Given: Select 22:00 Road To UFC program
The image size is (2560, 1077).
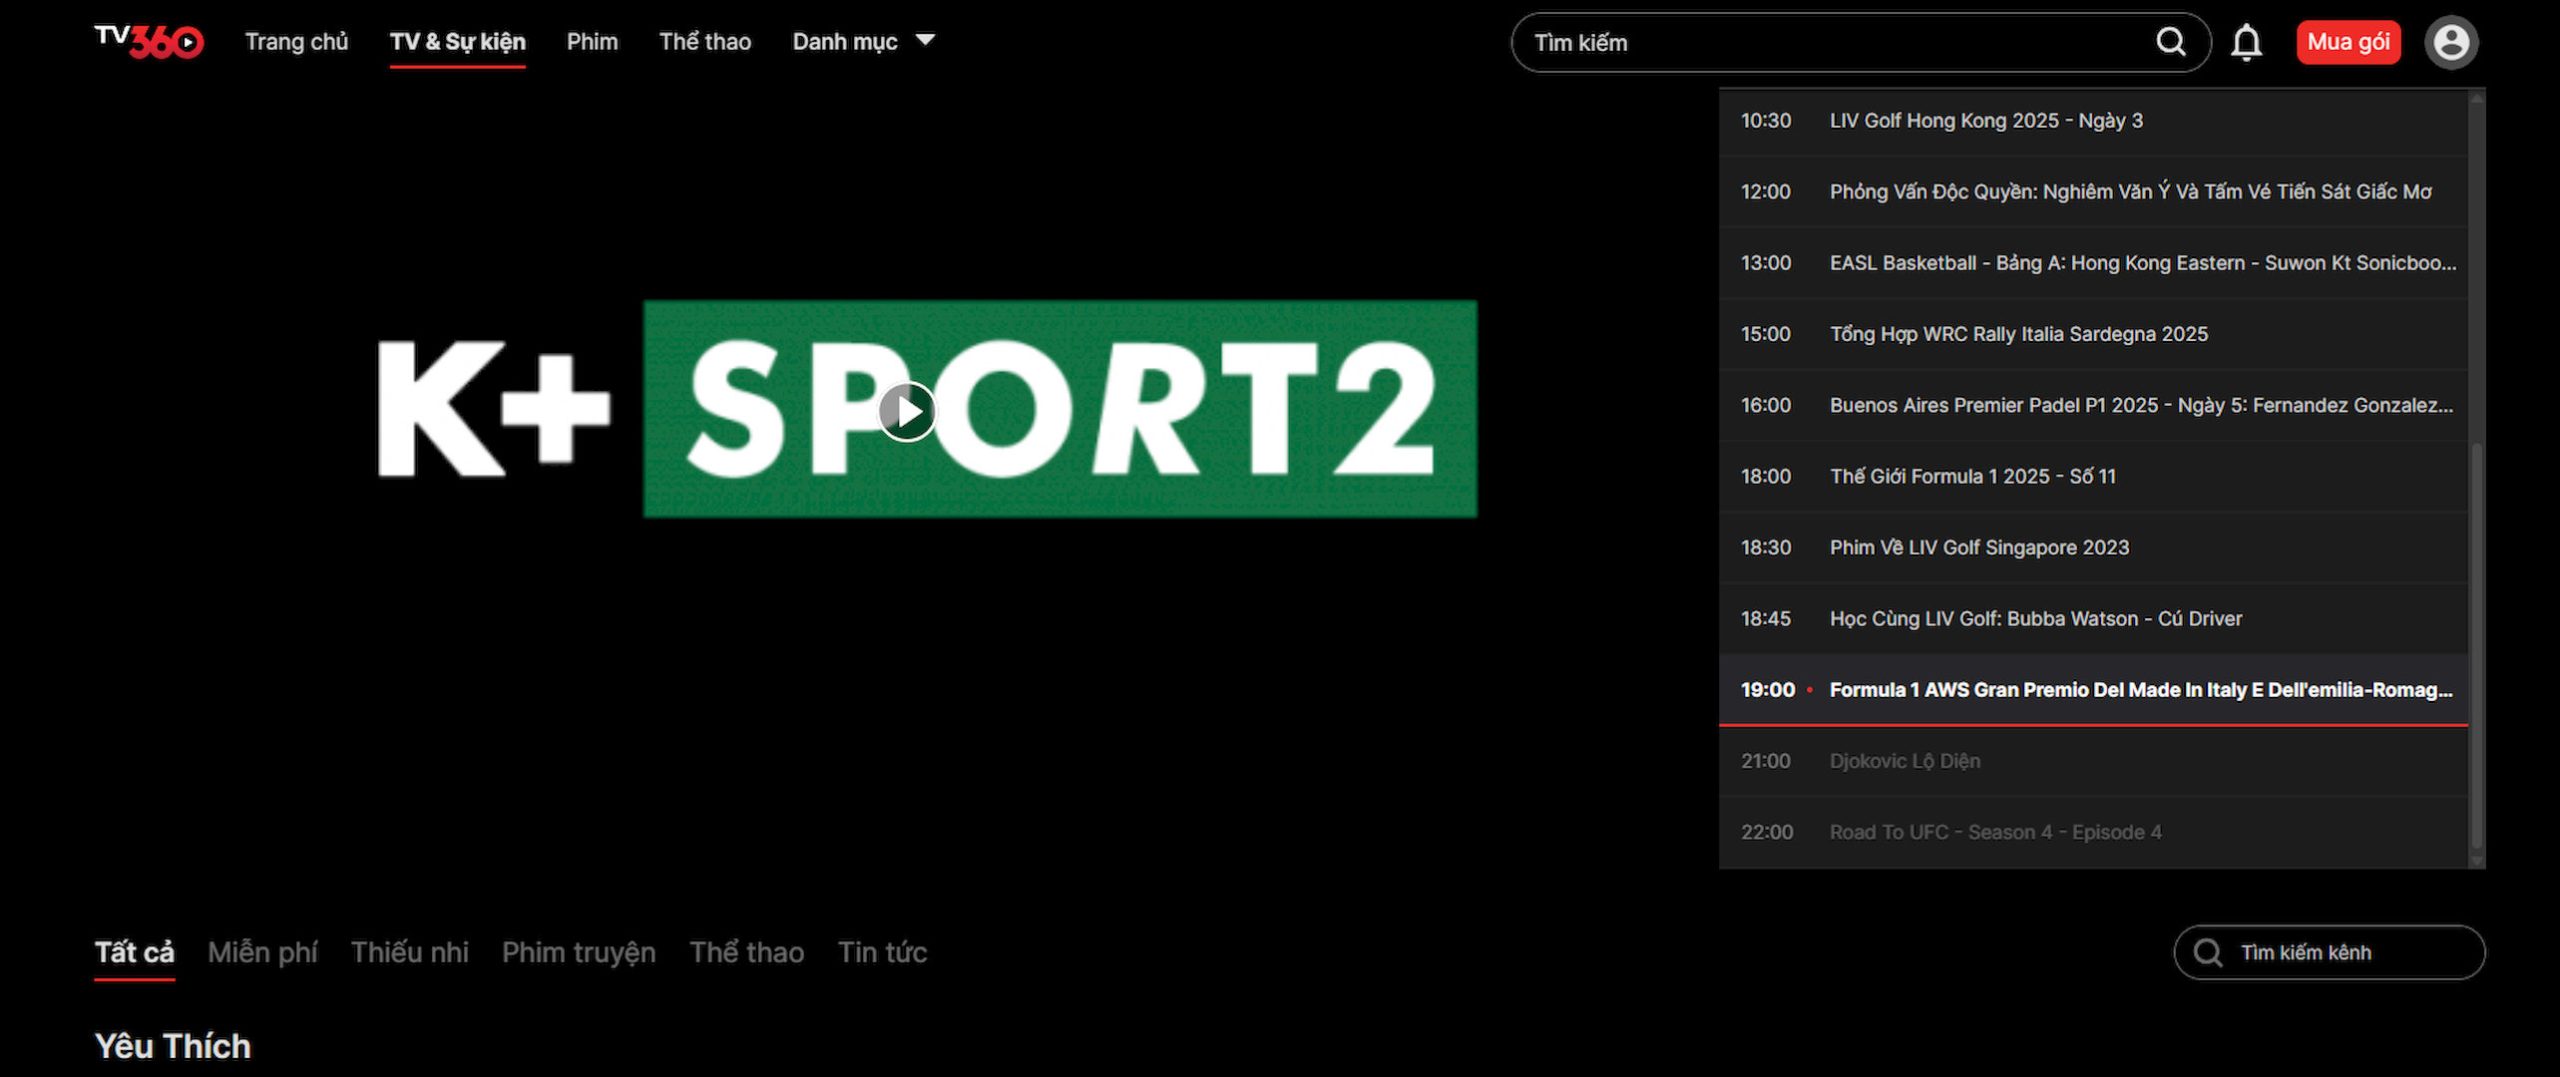Looking at the screenshot, I should (2094, 832).
